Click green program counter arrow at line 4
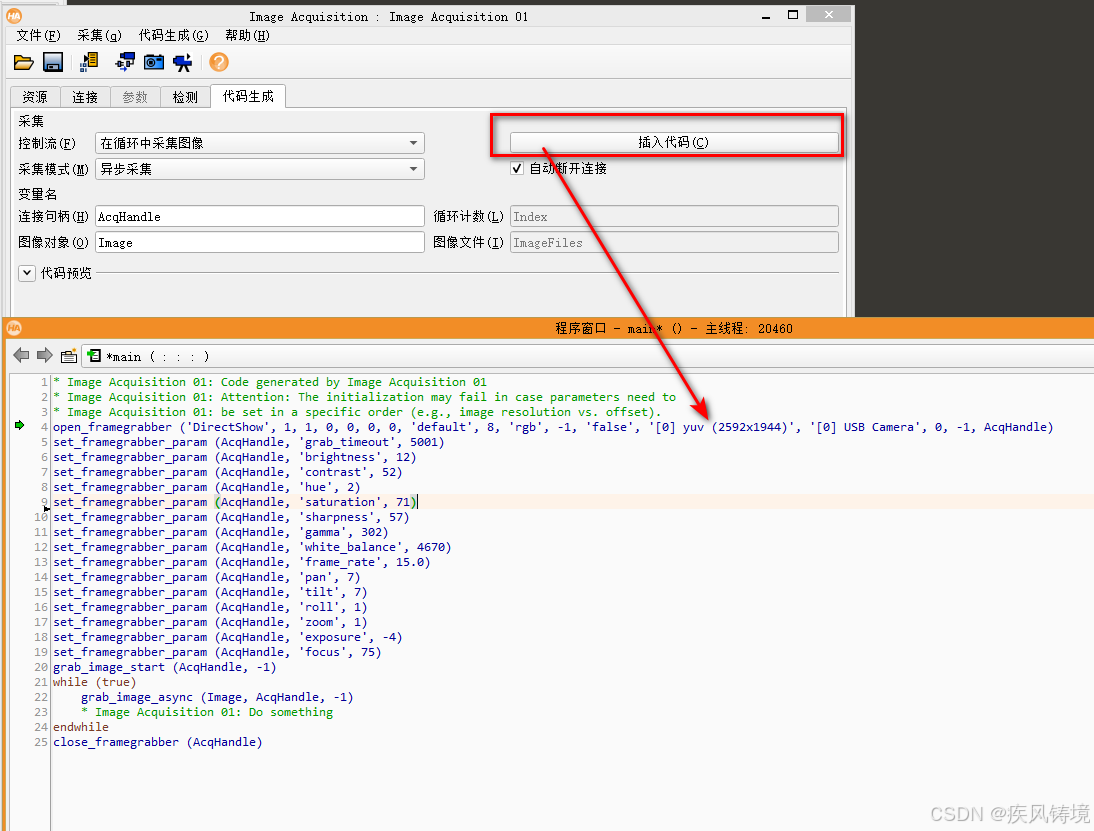The height and width of the screenshot is (831, 1094). 20,425
